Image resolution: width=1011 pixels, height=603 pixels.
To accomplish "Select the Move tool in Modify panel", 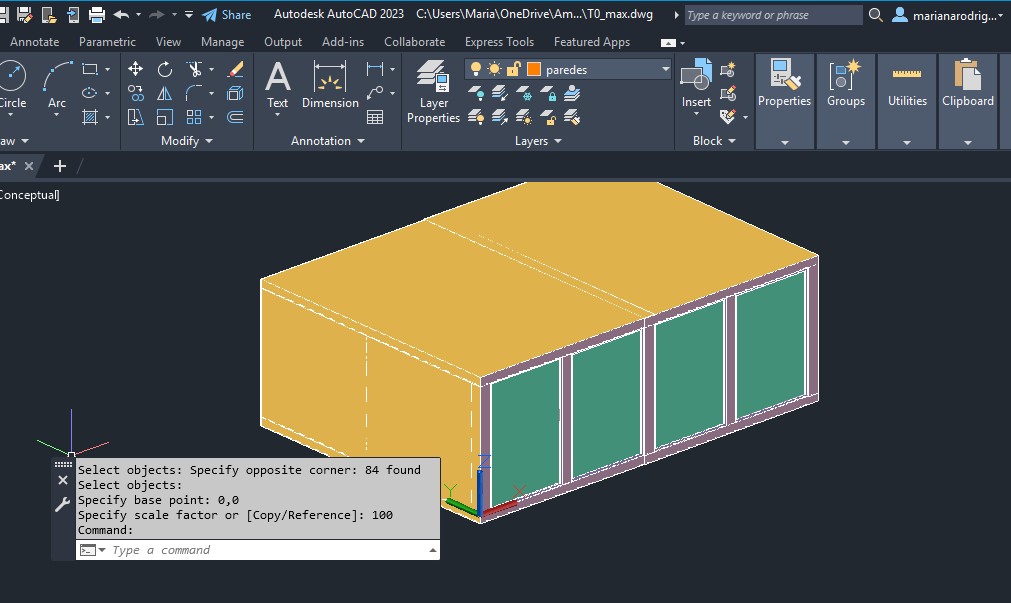I will 136,69.
